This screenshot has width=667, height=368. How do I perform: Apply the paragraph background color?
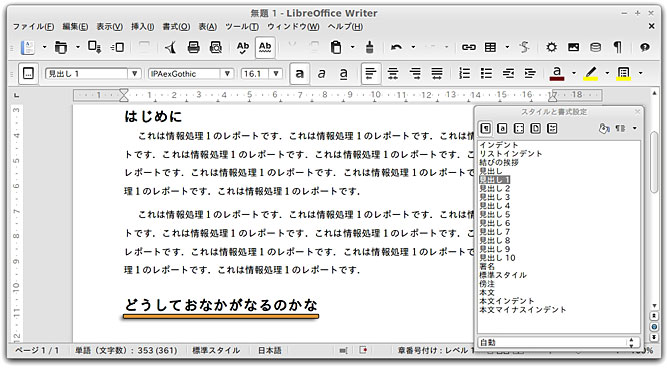click(x=624, y=74)
